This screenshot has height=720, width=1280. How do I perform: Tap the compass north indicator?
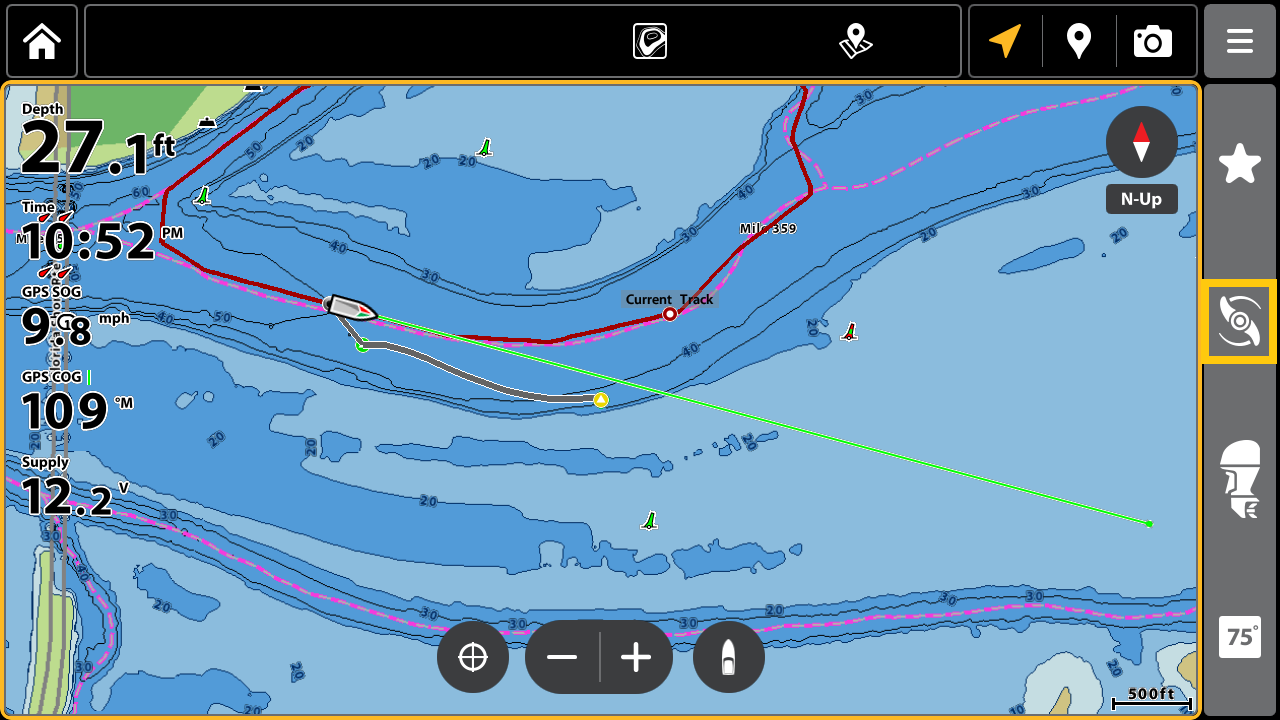1141,142
